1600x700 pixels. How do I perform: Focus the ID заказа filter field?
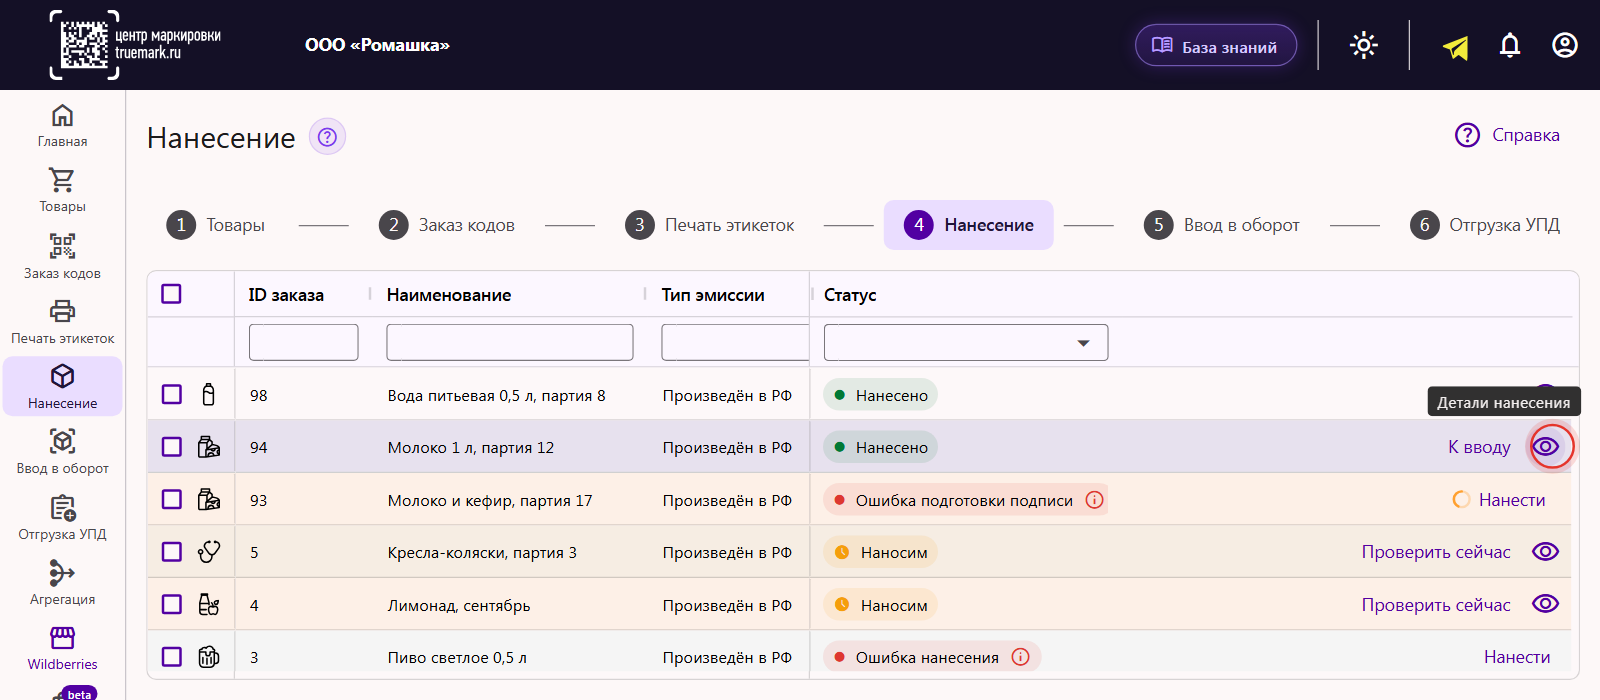click(304, 342)
